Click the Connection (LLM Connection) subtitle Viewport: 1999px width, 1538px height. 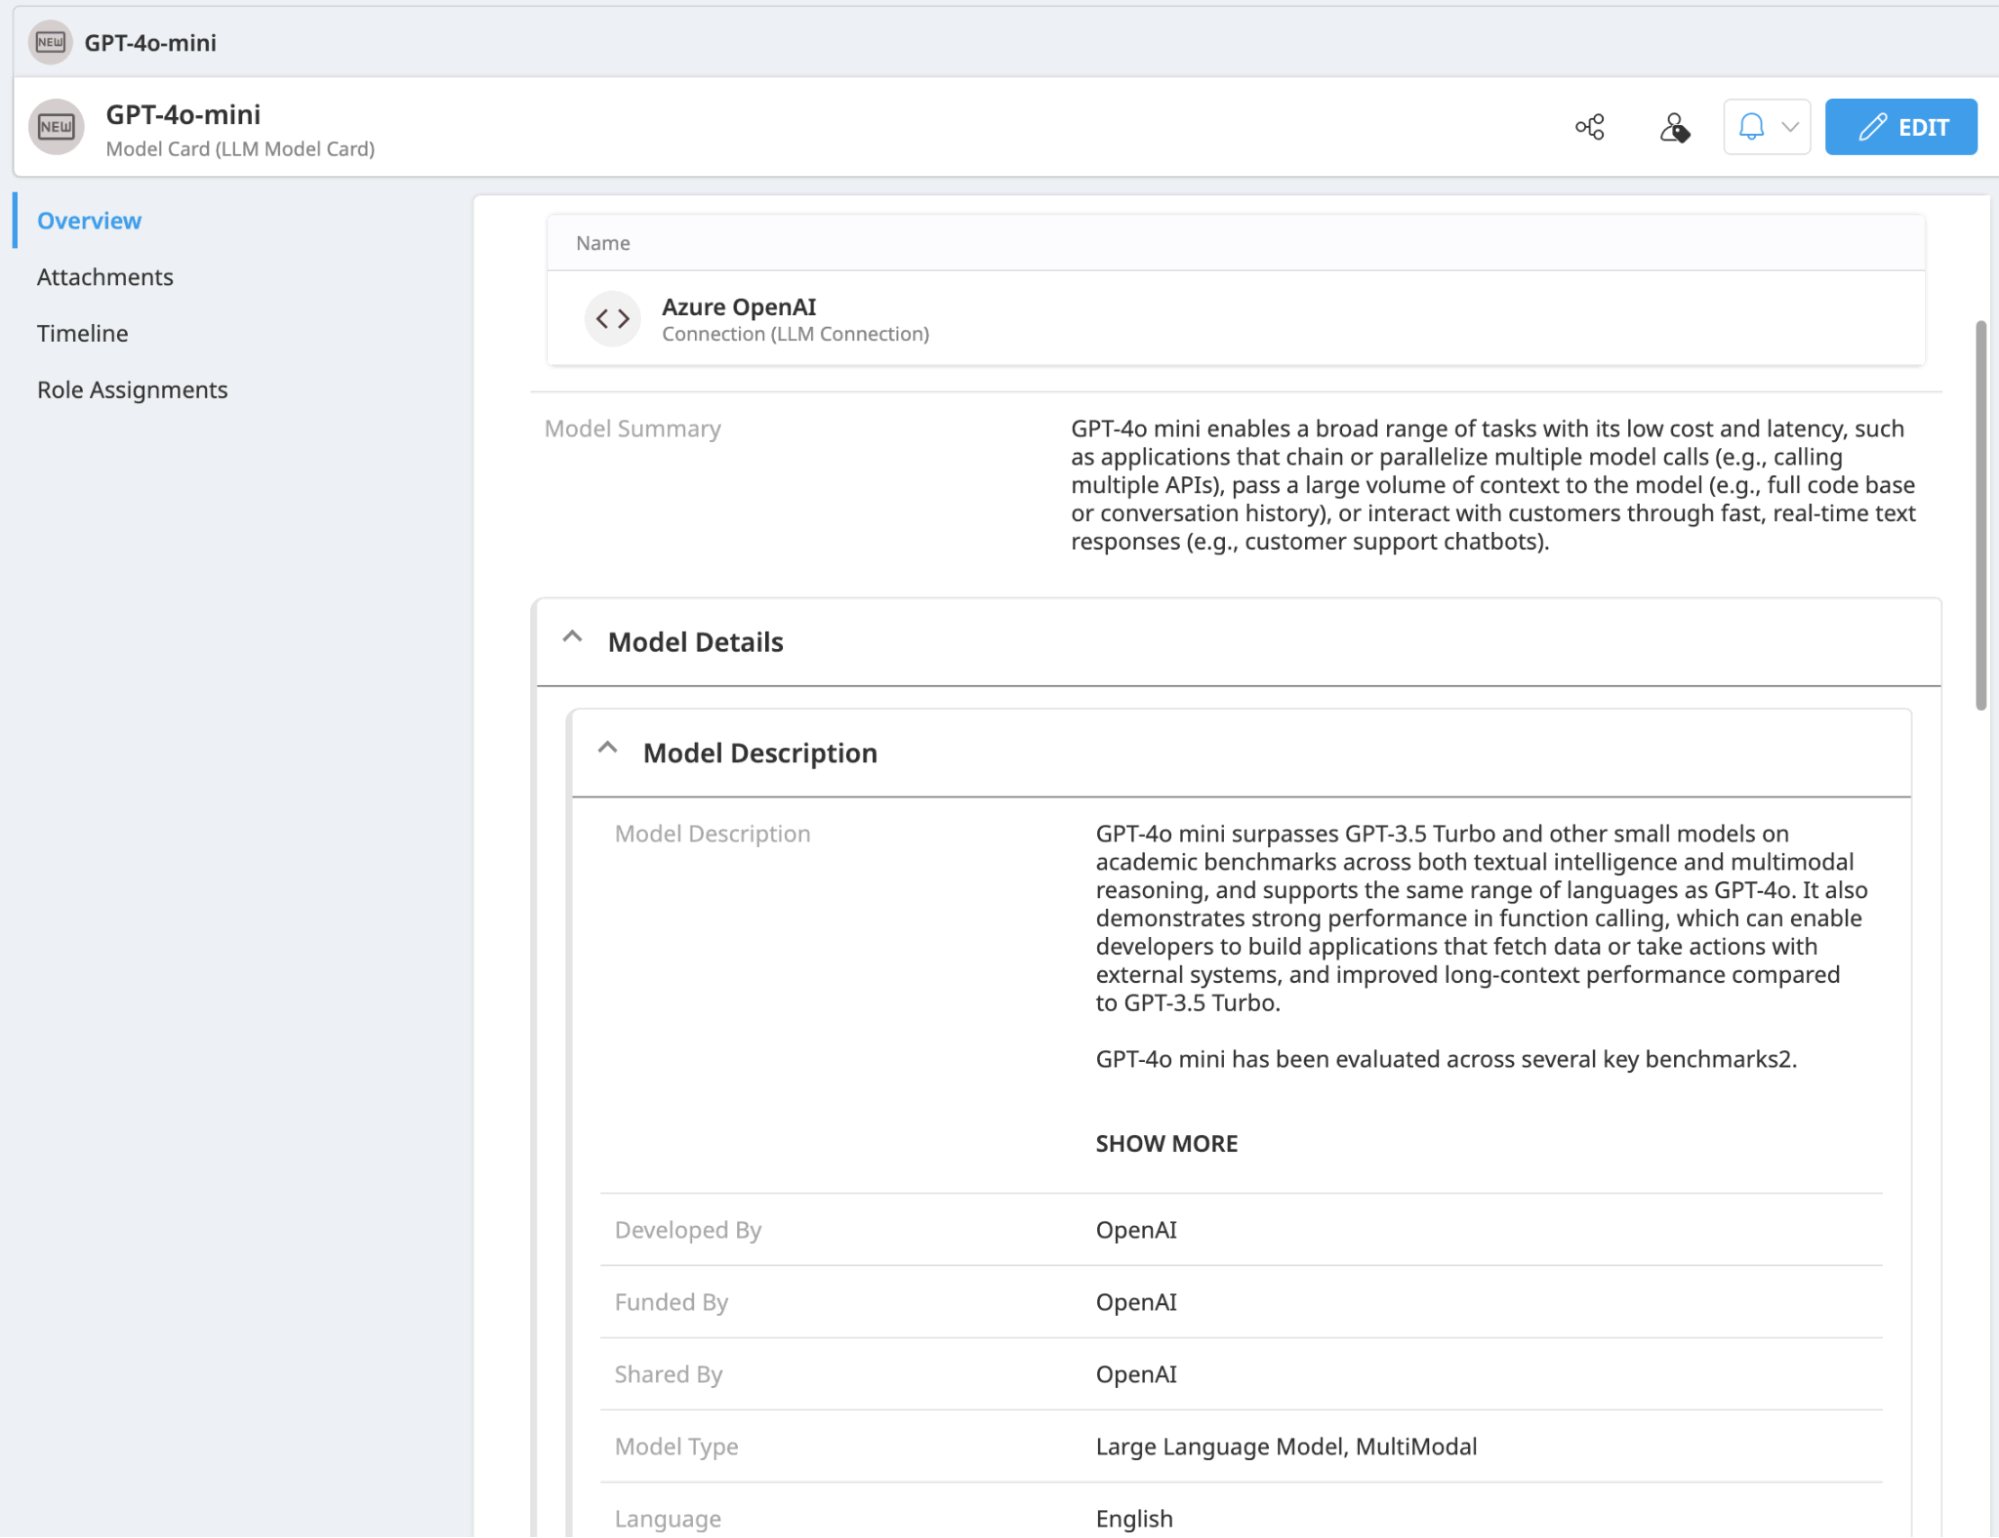(795, 334)
